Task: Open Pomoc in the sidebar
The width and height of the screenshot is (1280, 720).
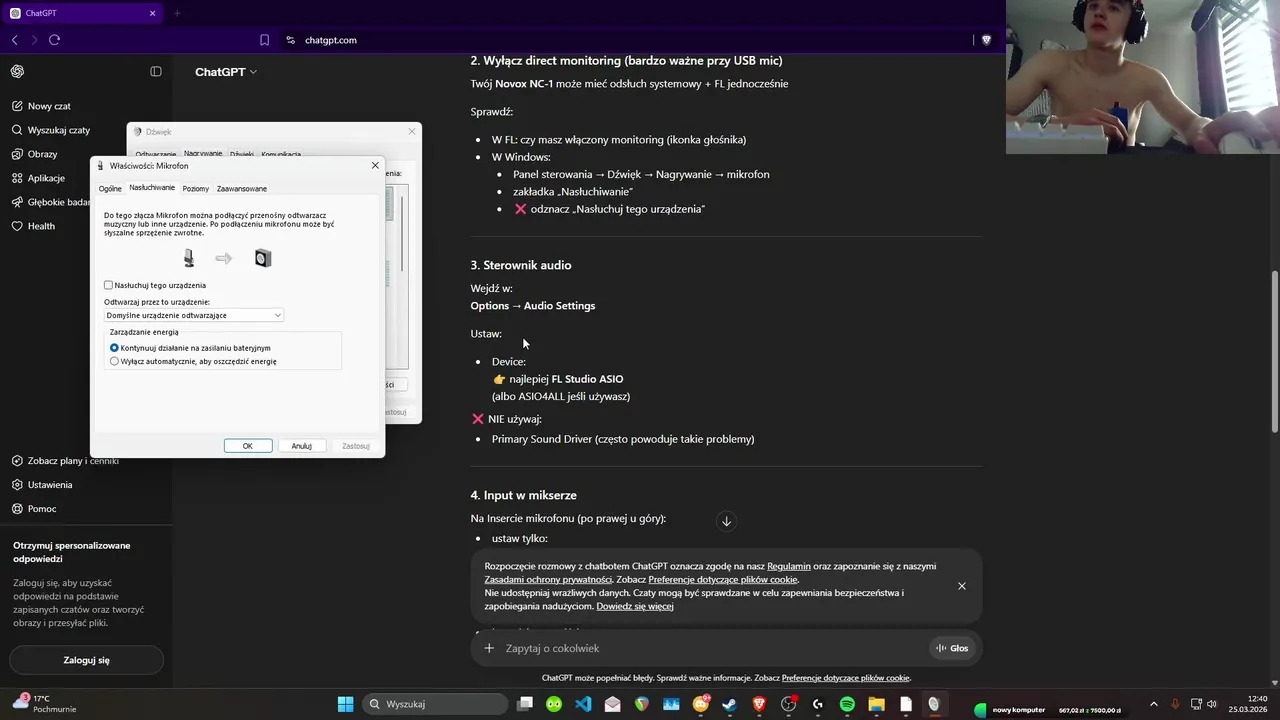Action: click(42, 509)
